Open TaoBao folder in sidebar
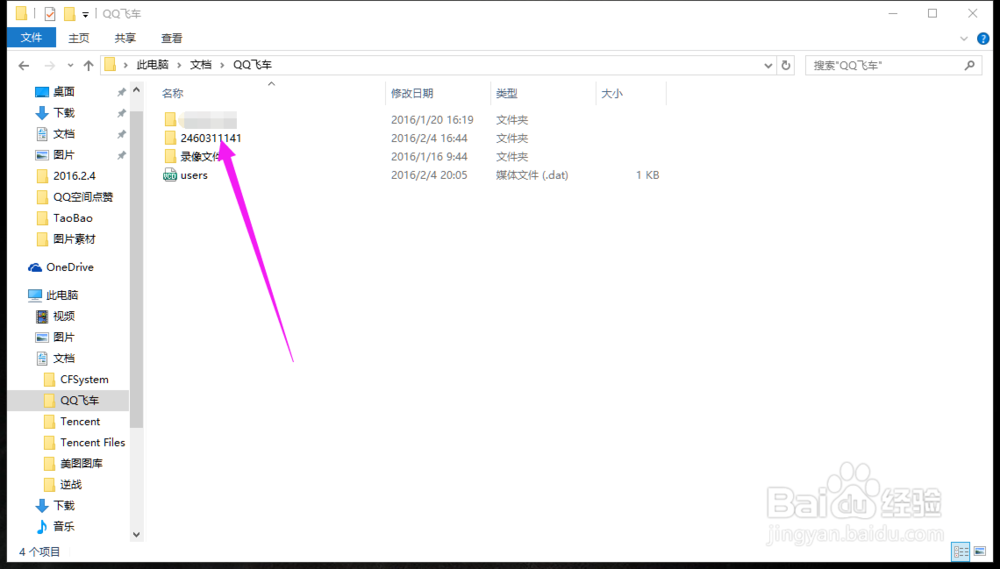The image size is (1000, 569). (73, 218)
